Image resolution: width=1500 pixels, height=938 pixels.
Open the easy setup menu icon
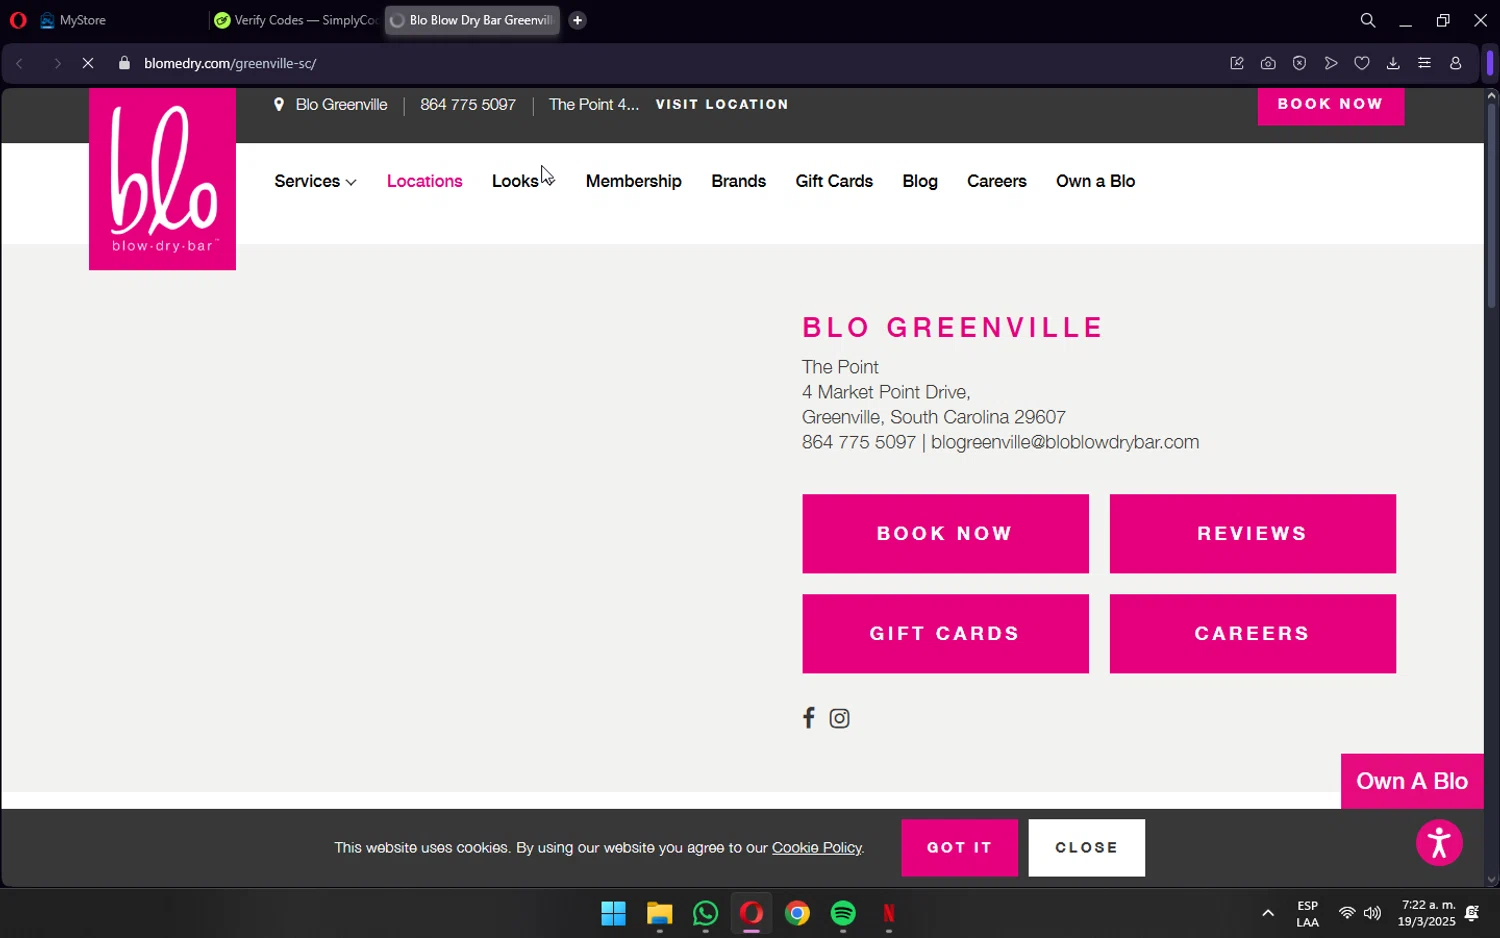[1424, 63]
